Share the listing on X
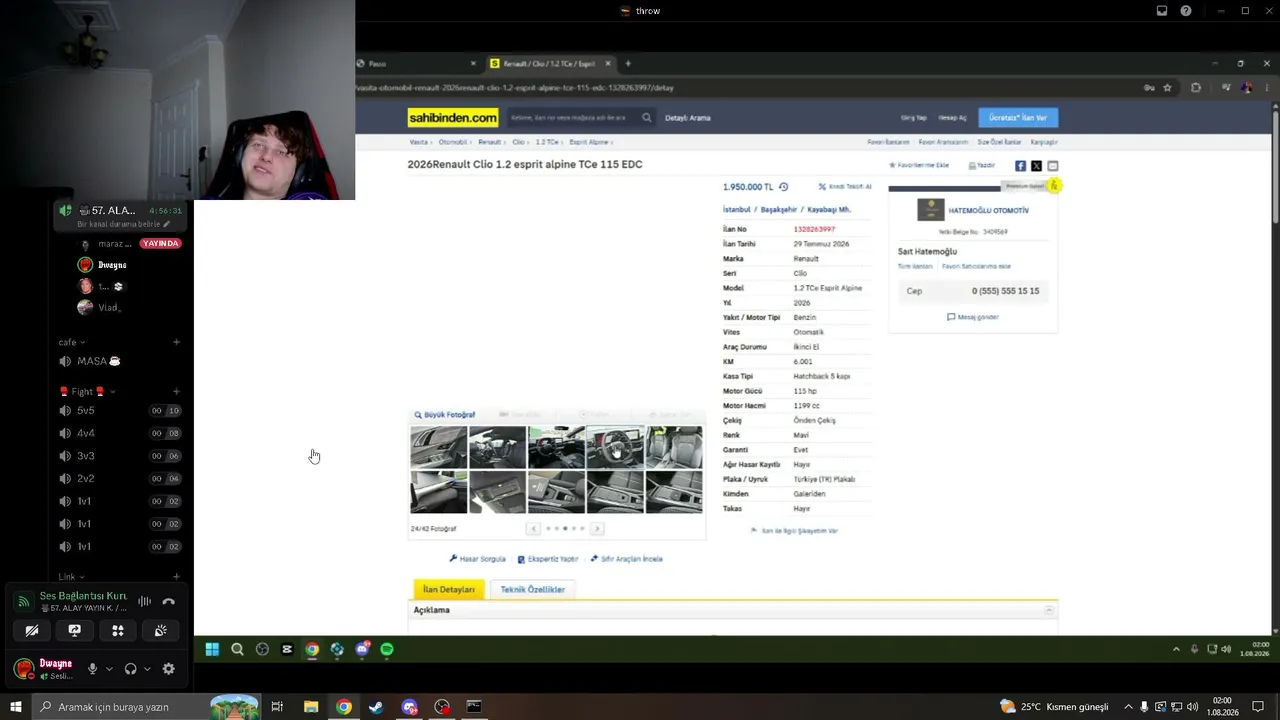Screen dimensions: 1280x720 tap(1036, 166)
